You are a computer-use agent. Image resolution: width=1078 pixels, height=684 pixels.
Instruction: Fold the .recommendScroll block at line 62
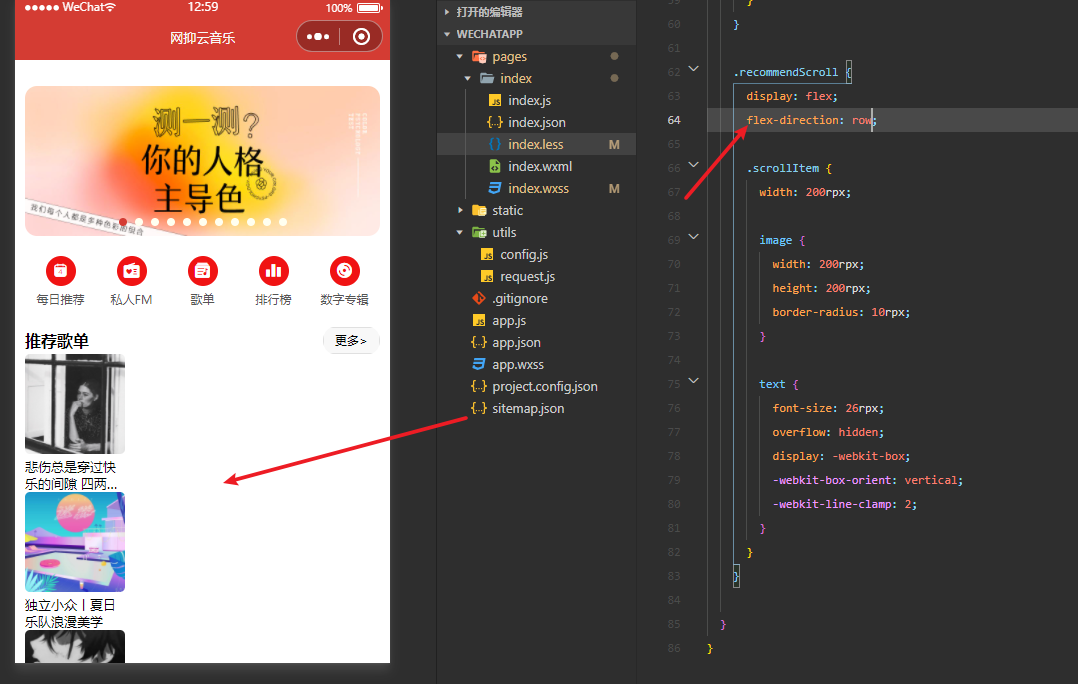click(694, 69)
